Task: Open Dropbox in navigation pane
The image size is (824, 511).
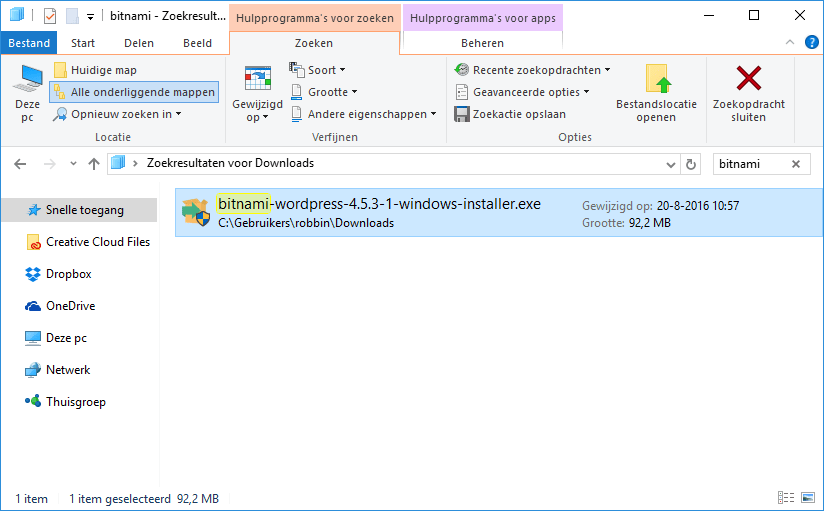Action: pyautogui.click(x=58, y=274)
